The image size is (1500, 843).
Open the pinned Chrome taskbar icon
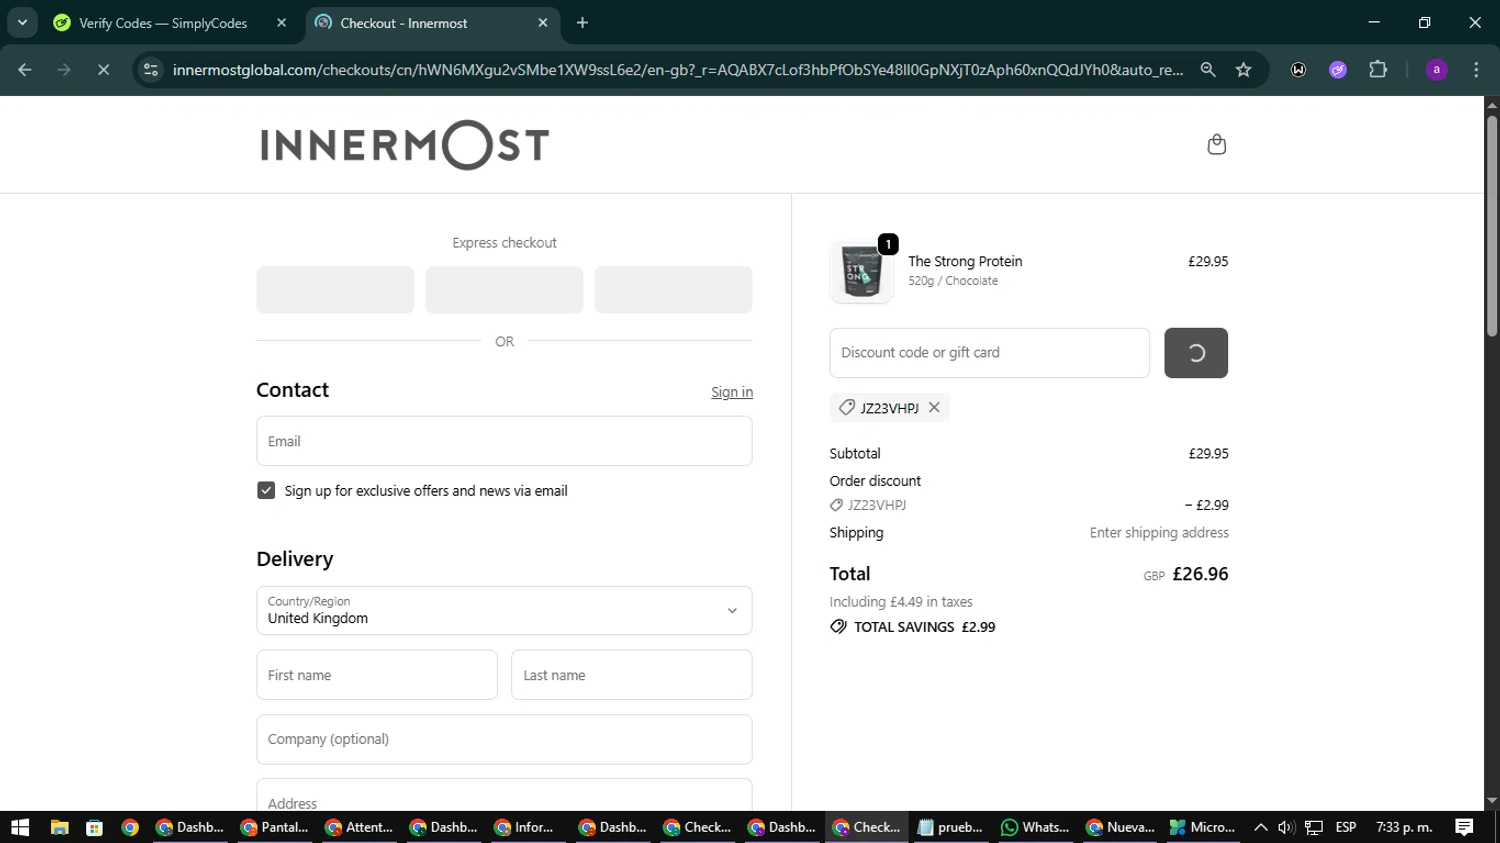[x=130, y=827]
